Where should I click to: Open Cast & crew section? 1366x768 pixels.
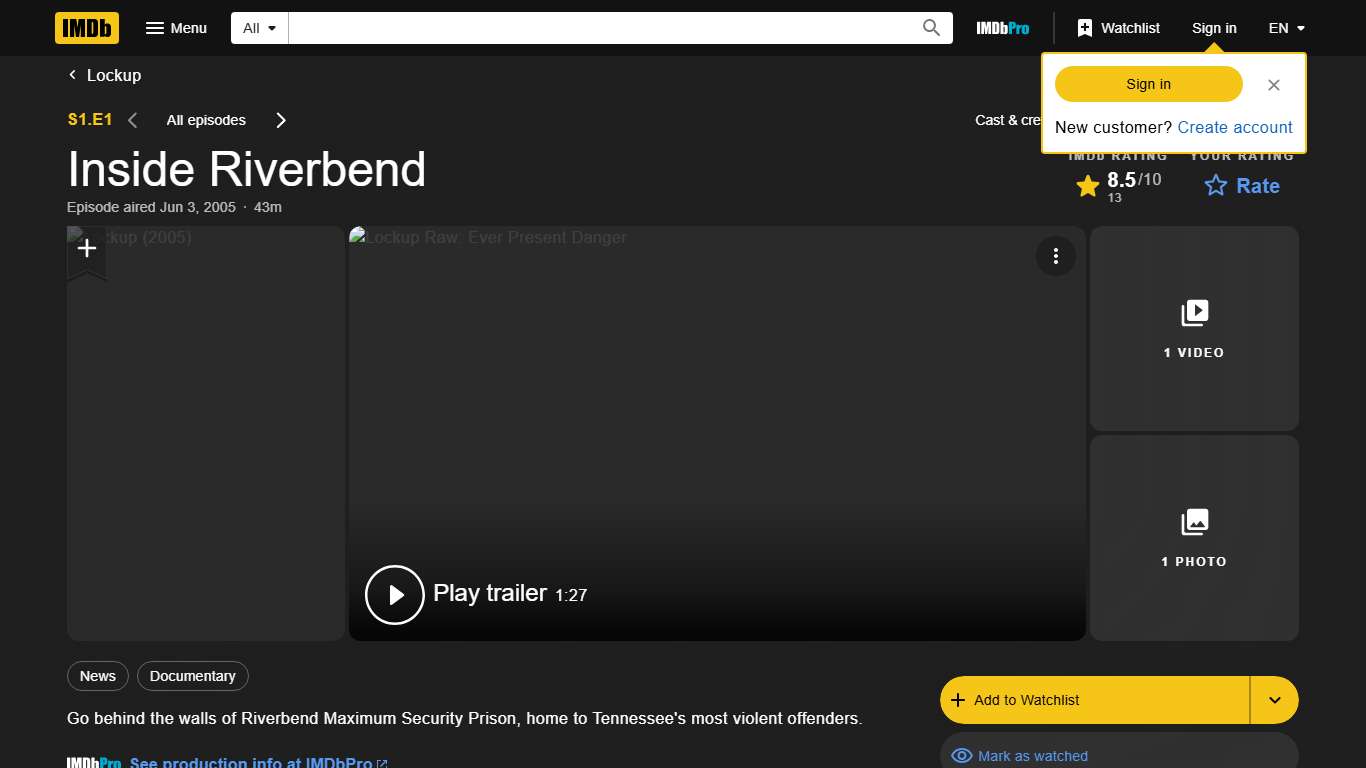click(1008, 120)
